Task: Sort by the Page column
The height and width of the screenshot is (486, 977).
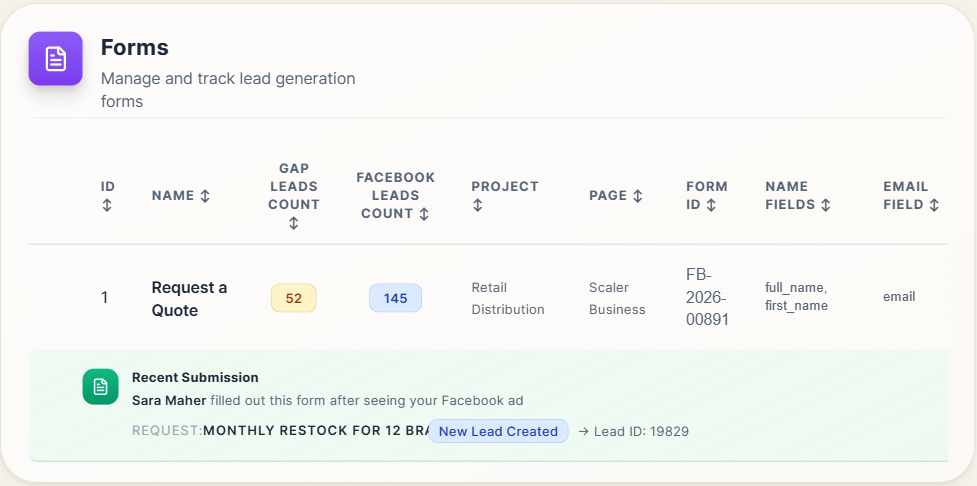Action: point(616,196)
